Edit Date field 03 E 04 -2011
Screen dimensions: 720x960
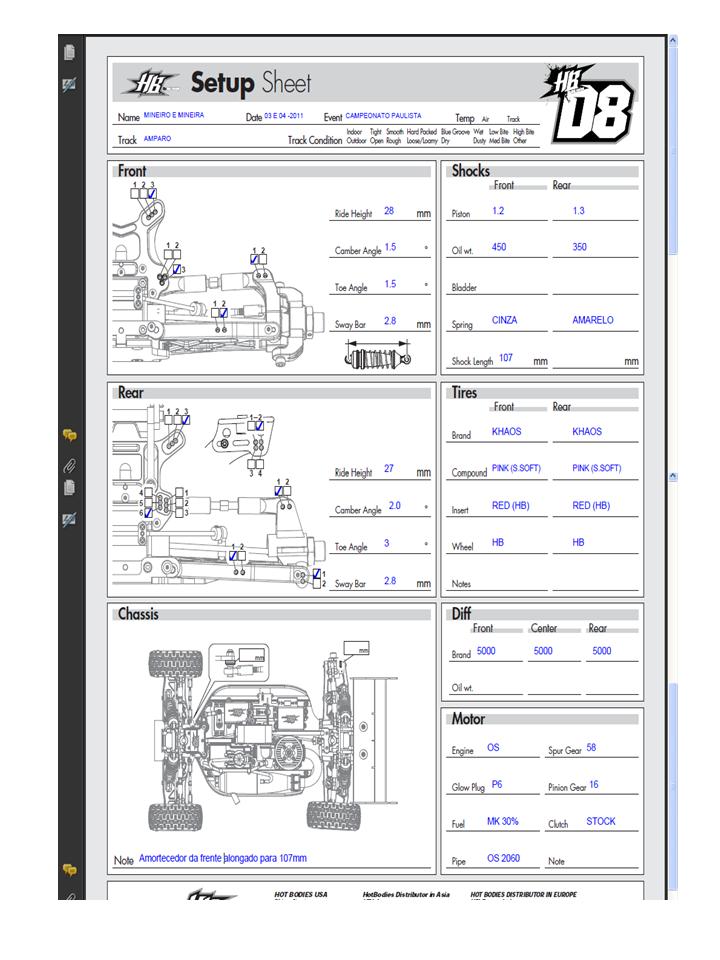[284, 116]
